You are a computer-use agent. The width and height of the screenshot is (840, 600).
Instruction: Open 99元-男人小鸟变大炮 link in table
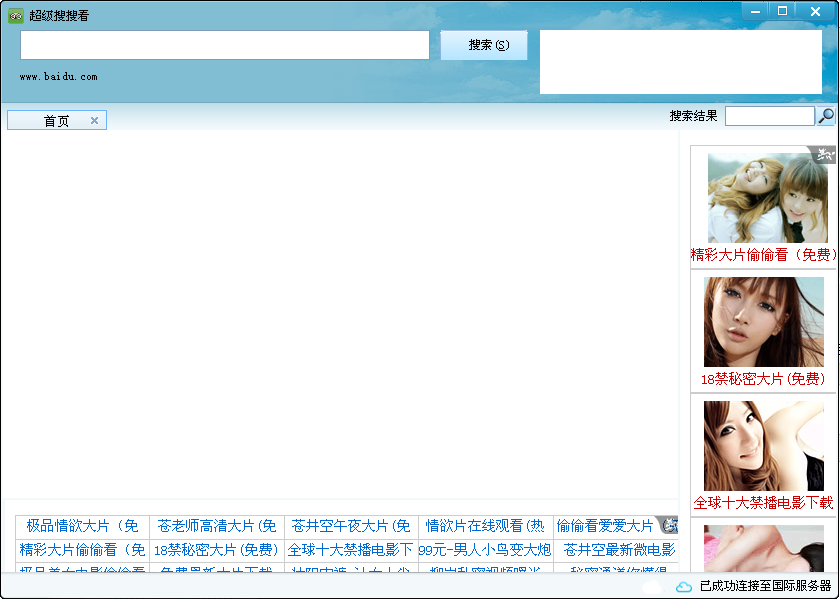coord(485,550)
